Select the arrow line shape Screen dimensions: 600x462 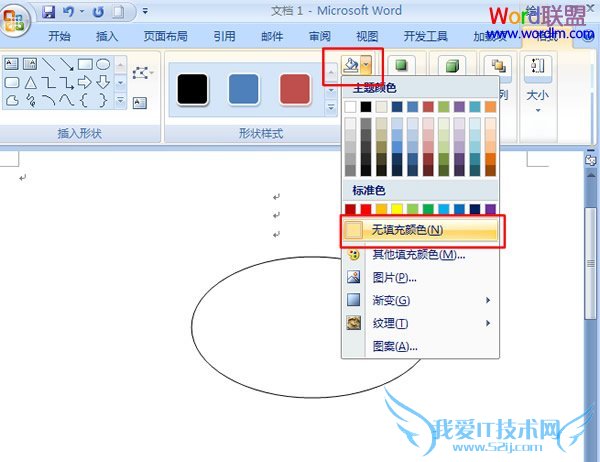tap(67, 64)
